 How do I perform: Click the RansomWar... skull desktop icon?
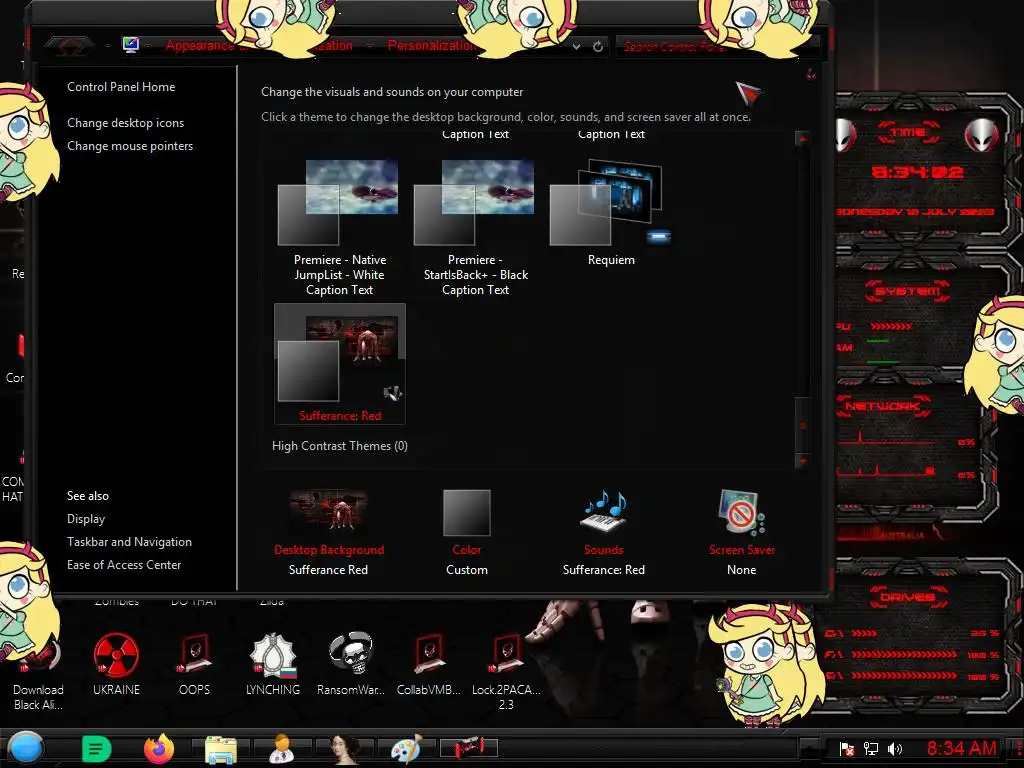point(351,664)
